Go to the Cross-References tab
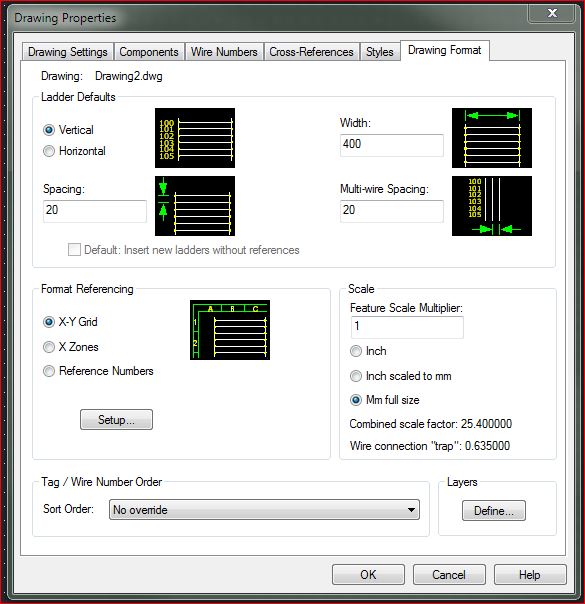This screenshot has height=604, width=585. coord(311,52)
